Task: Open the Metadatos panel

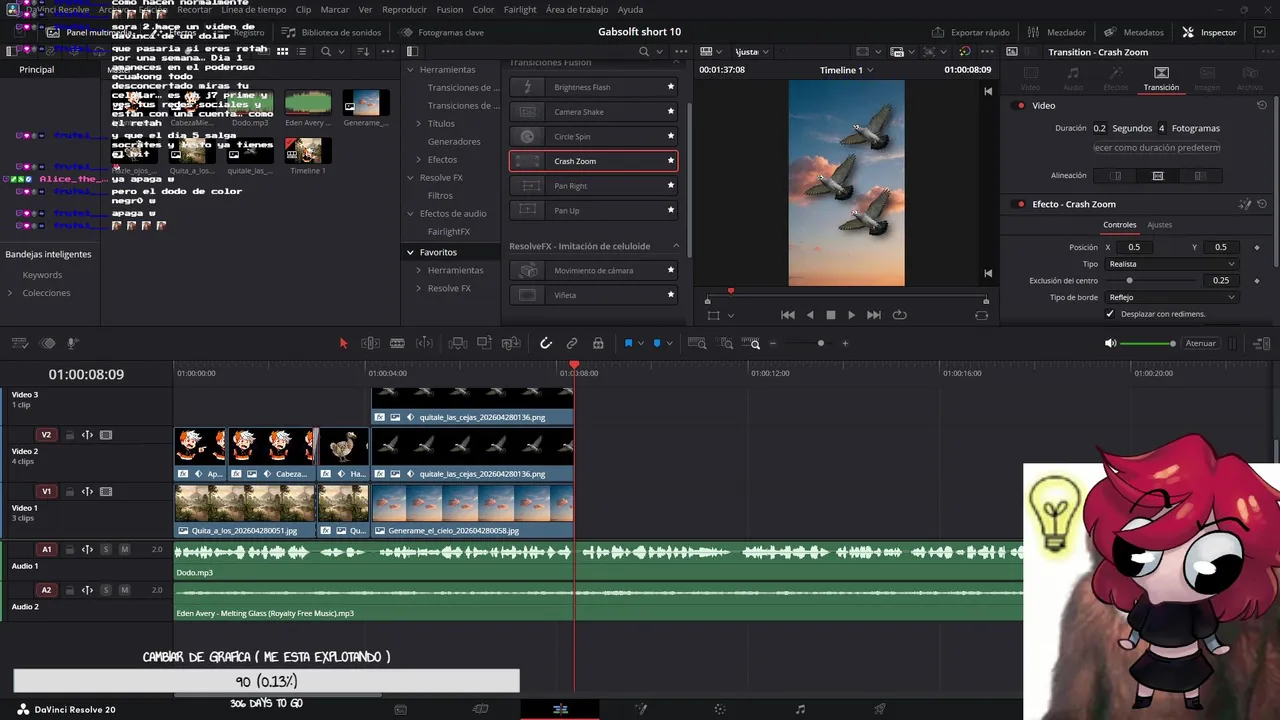Action: tap(1134, 32)
